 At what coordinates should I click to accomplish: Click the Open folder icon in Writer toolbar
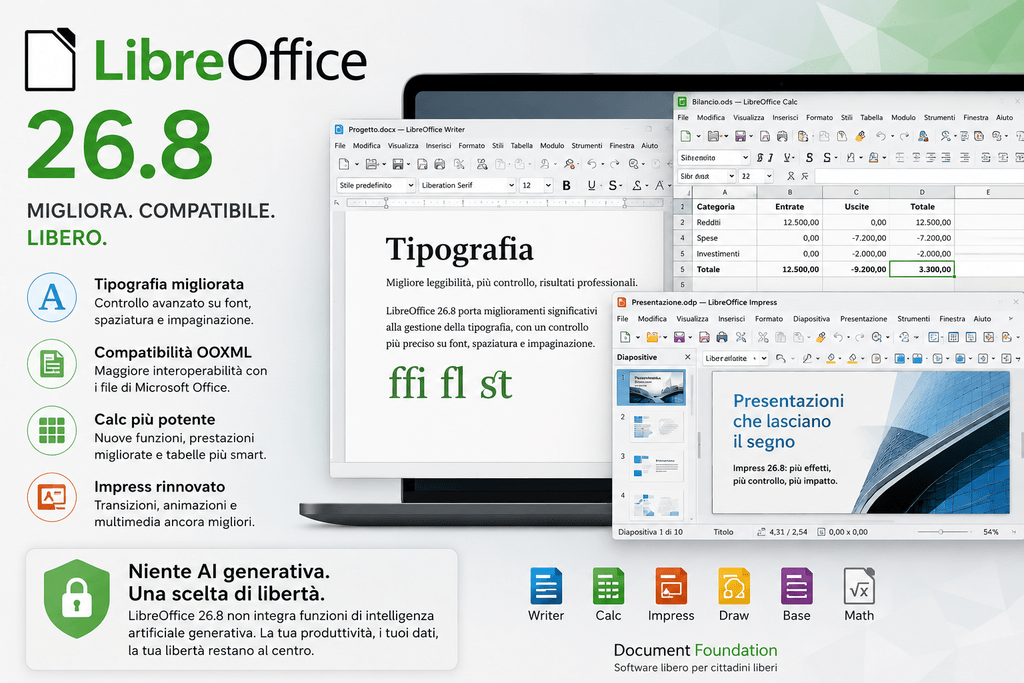[372, 164]
